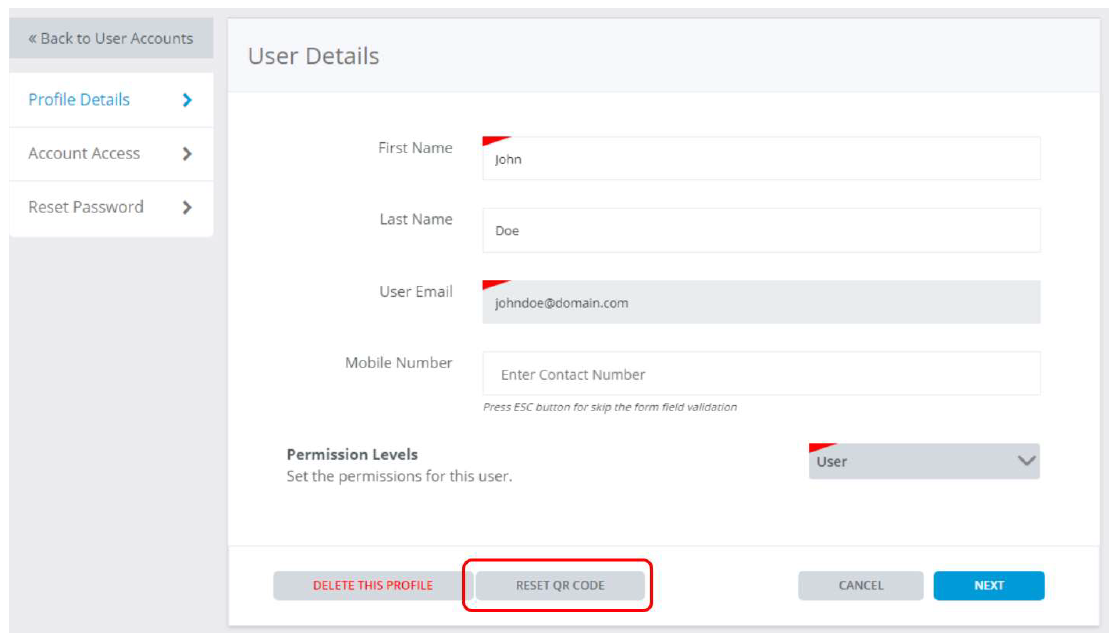
Task: Expand the Permission Levels dropdown arrow
Action: pos(1025,461)
